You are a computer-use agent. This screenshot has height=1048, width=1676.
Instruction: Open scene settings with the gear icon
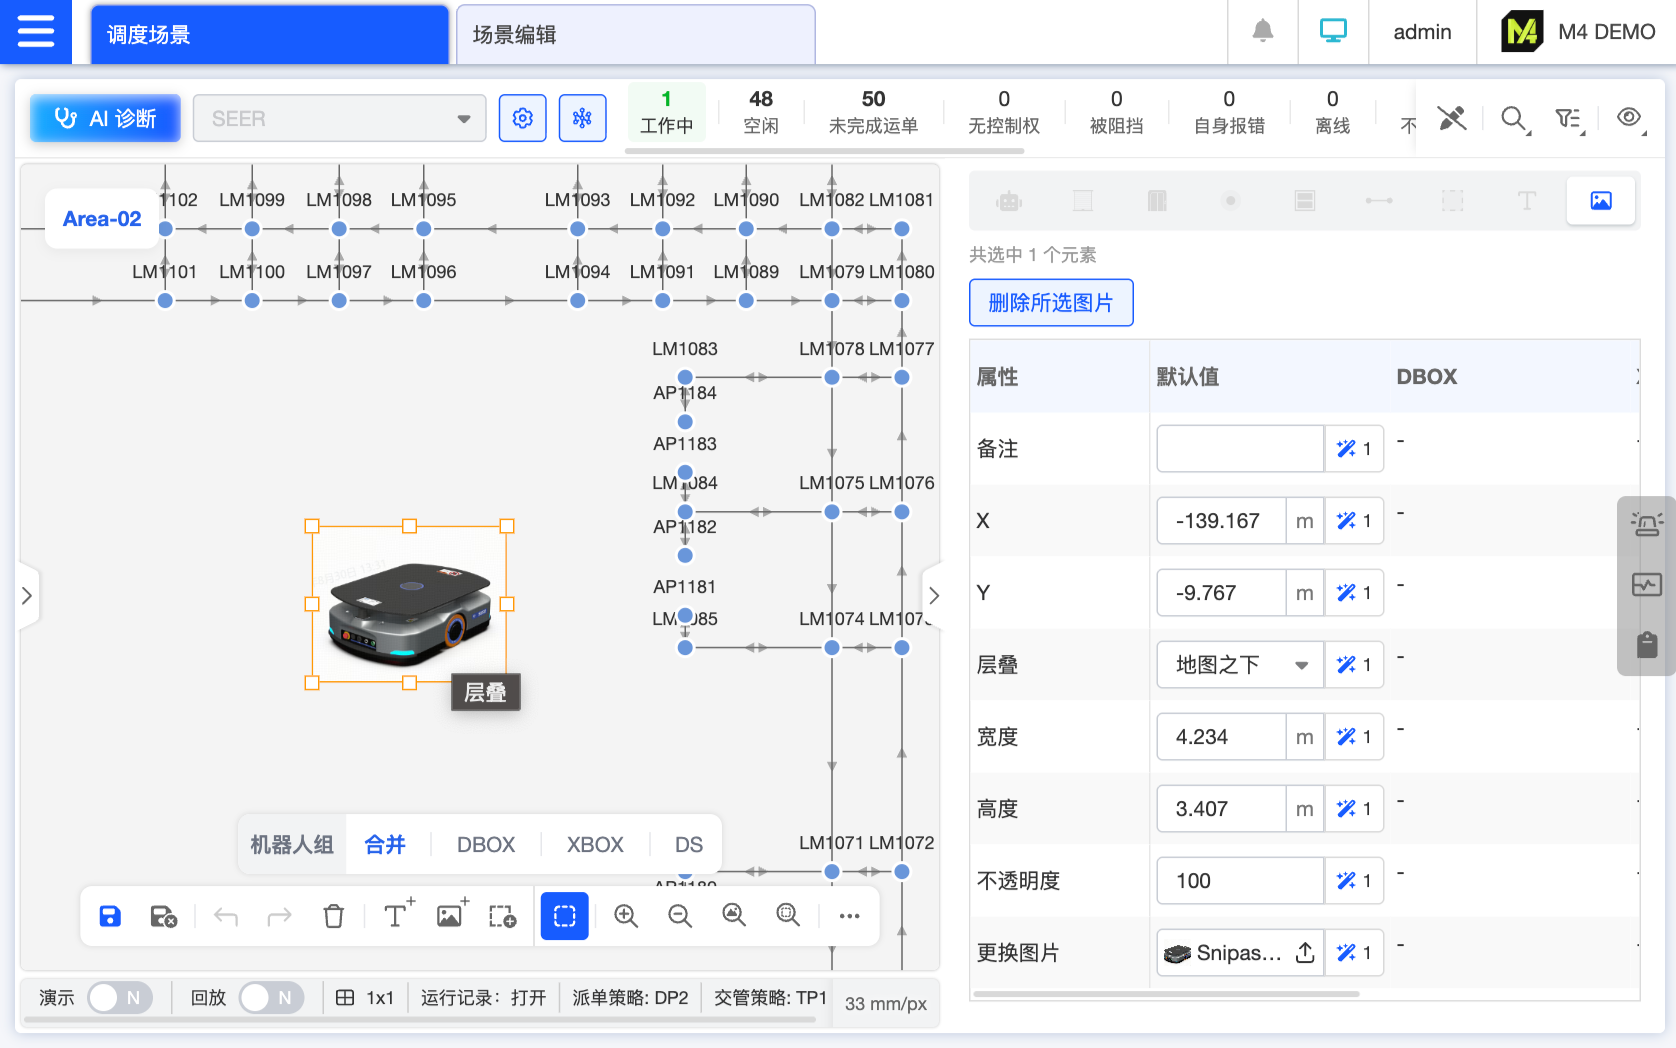pos(522,117)
